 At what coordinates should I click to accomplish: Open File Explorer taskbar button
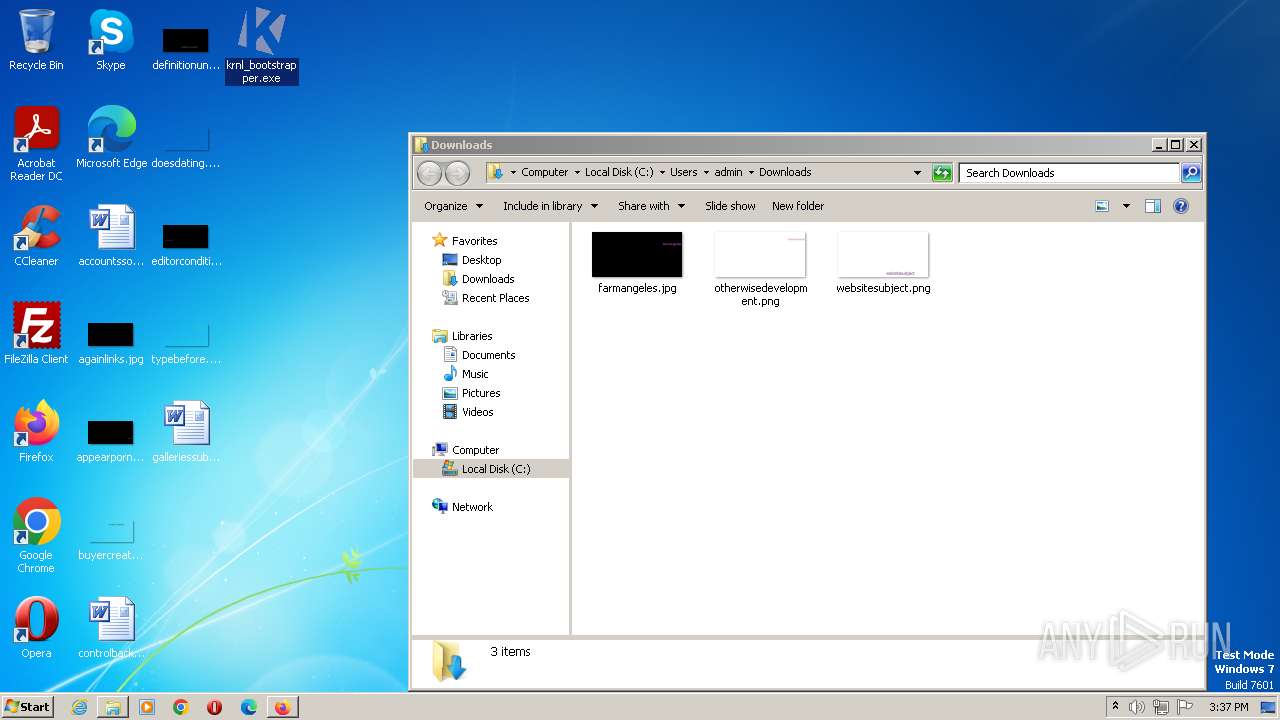[113, 707]
